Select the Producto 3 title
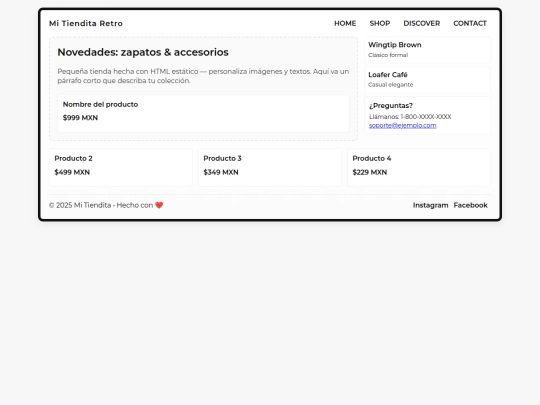 coord(222,158)
